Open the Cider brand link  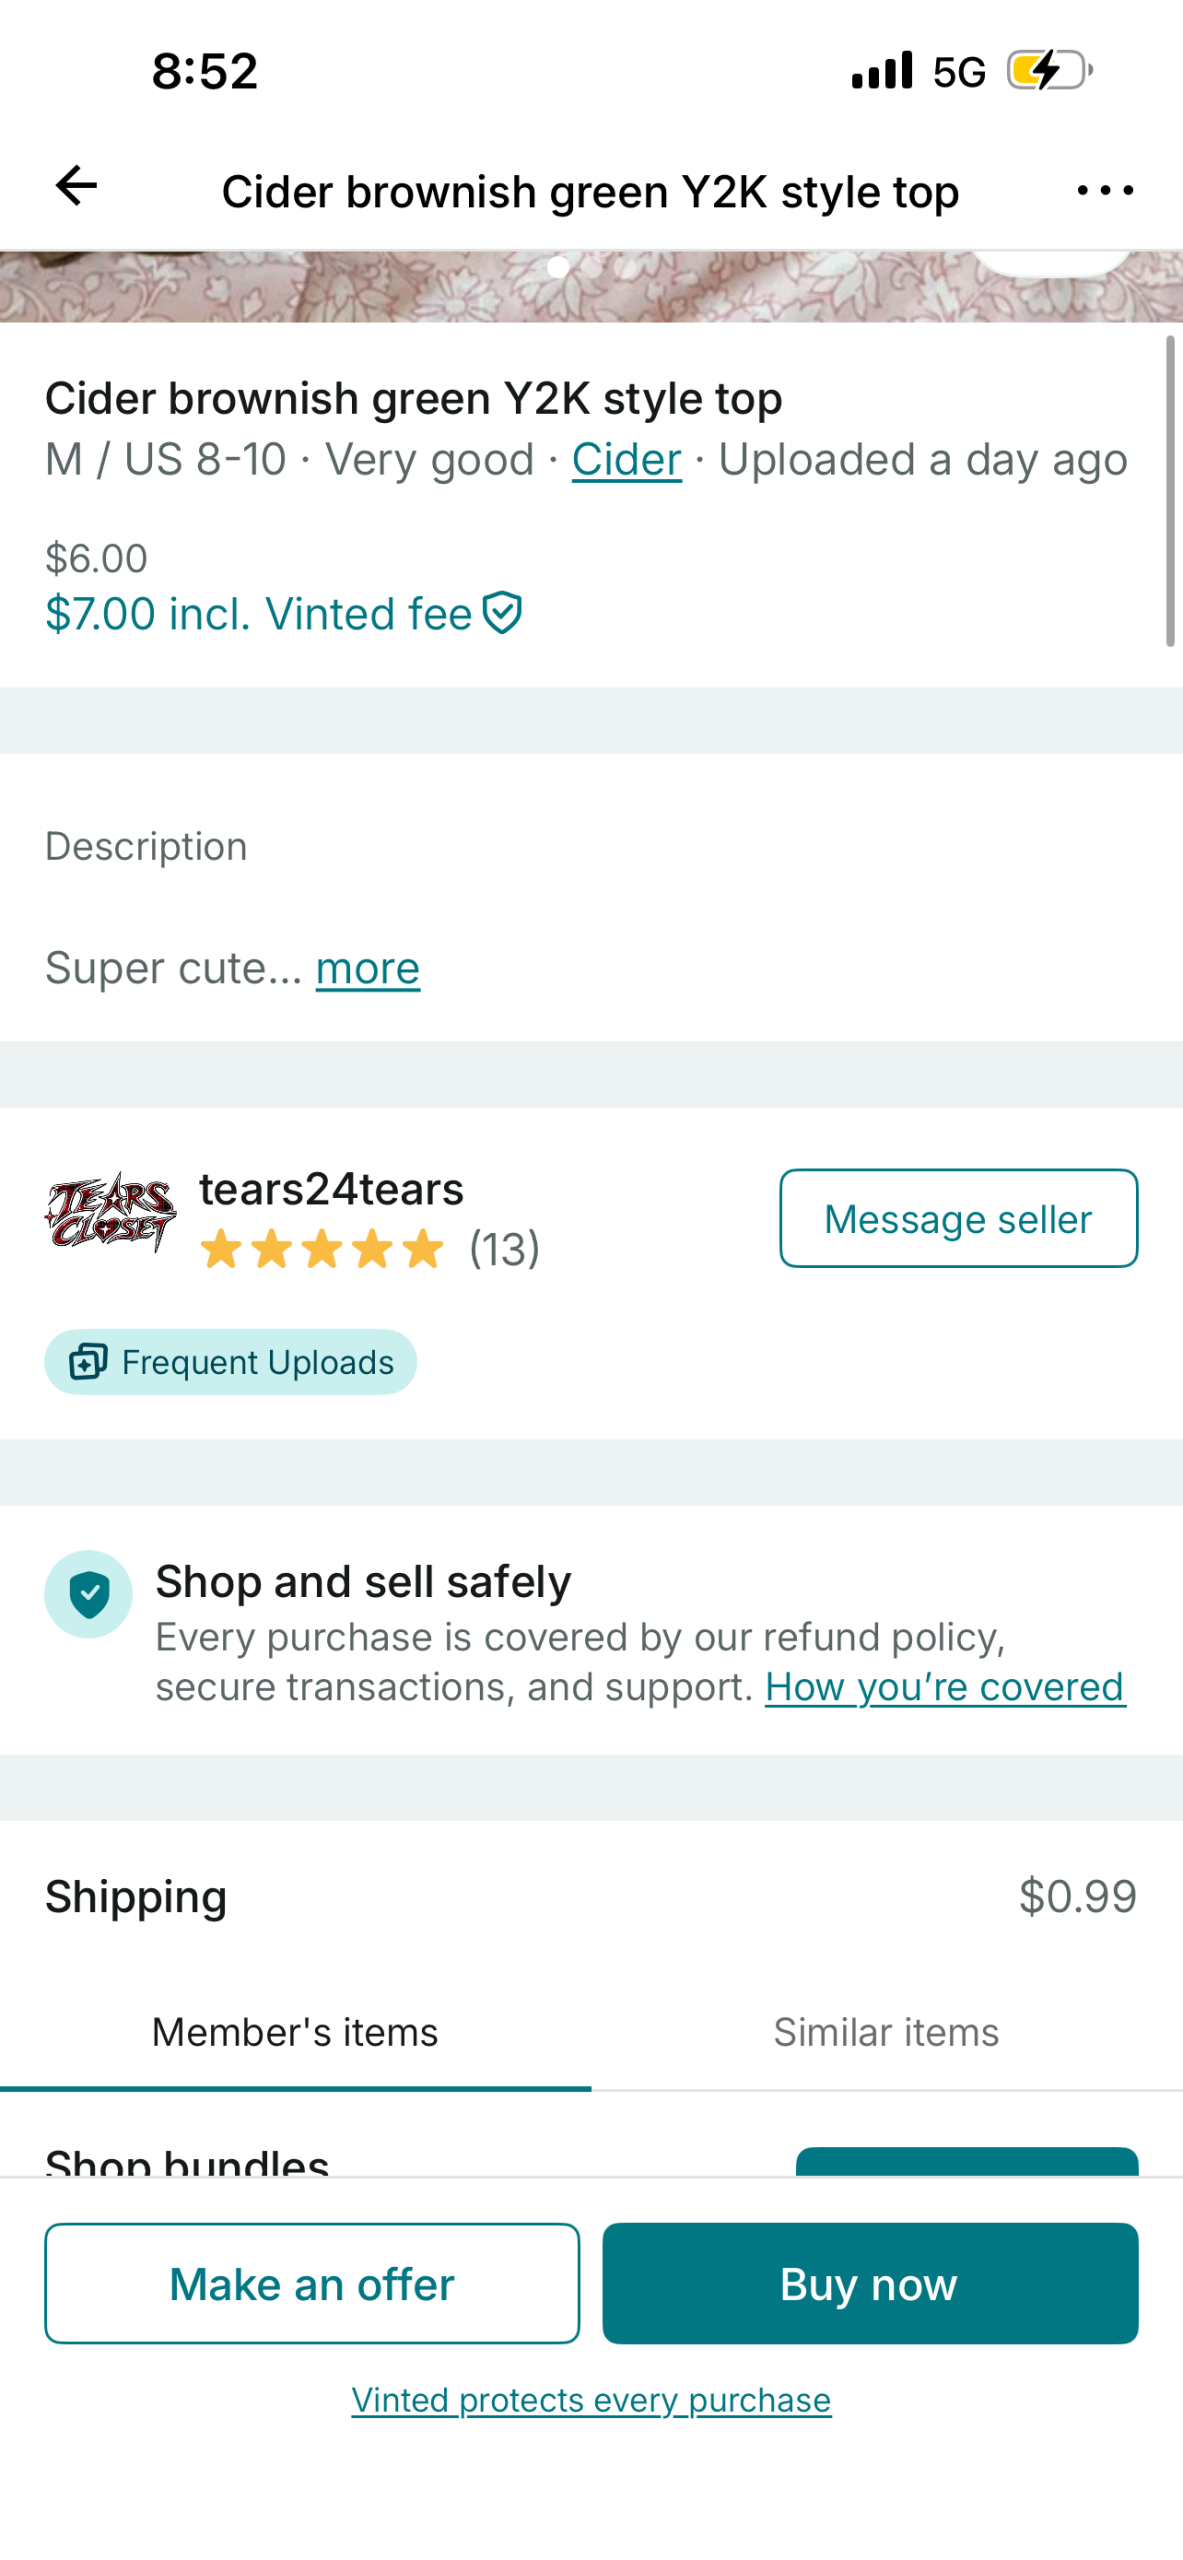click(627, 460)
